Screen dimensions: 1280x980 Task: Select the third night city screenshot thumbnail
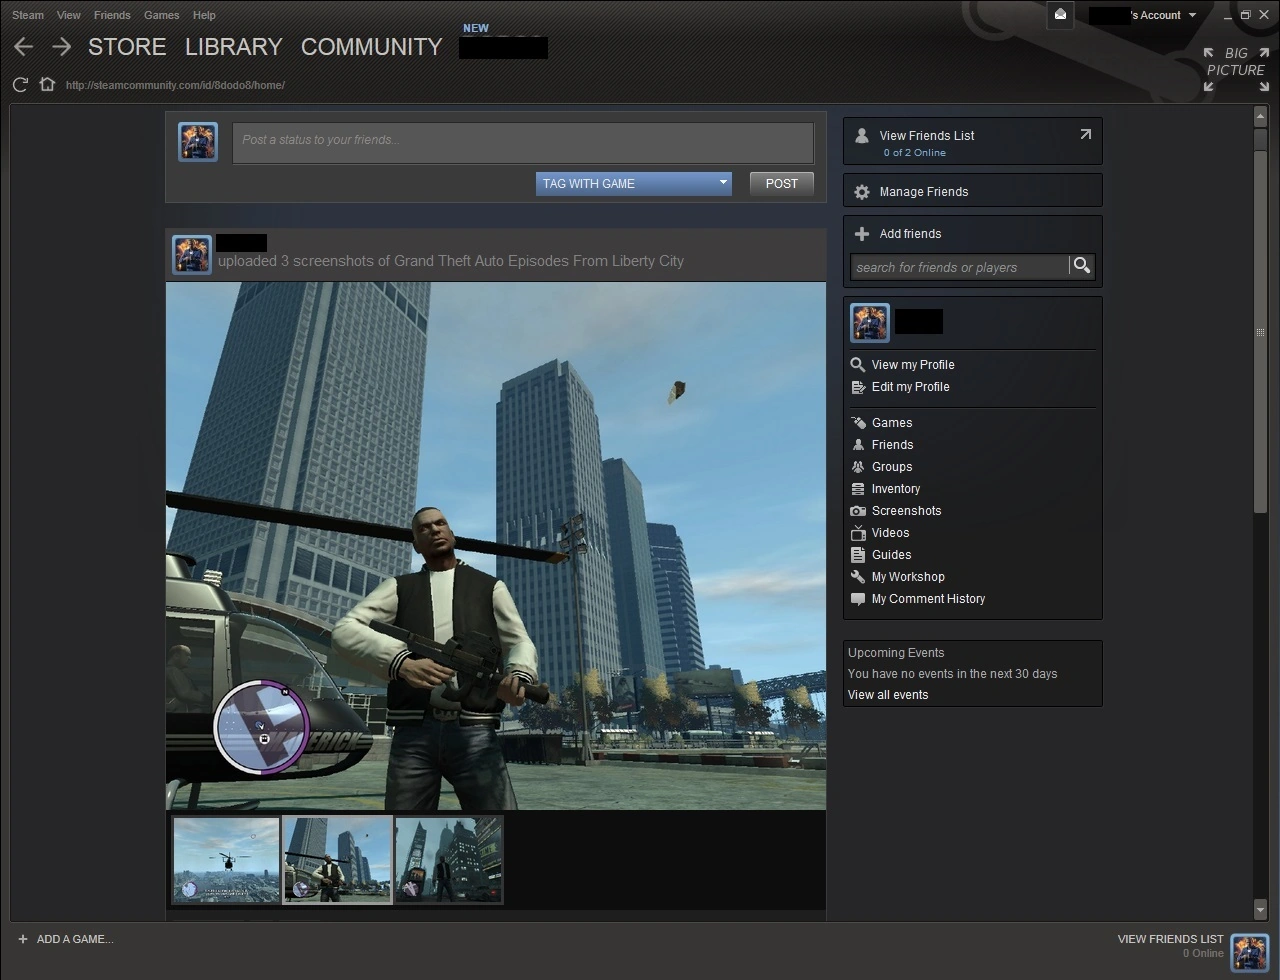click(x=449, y=860)
